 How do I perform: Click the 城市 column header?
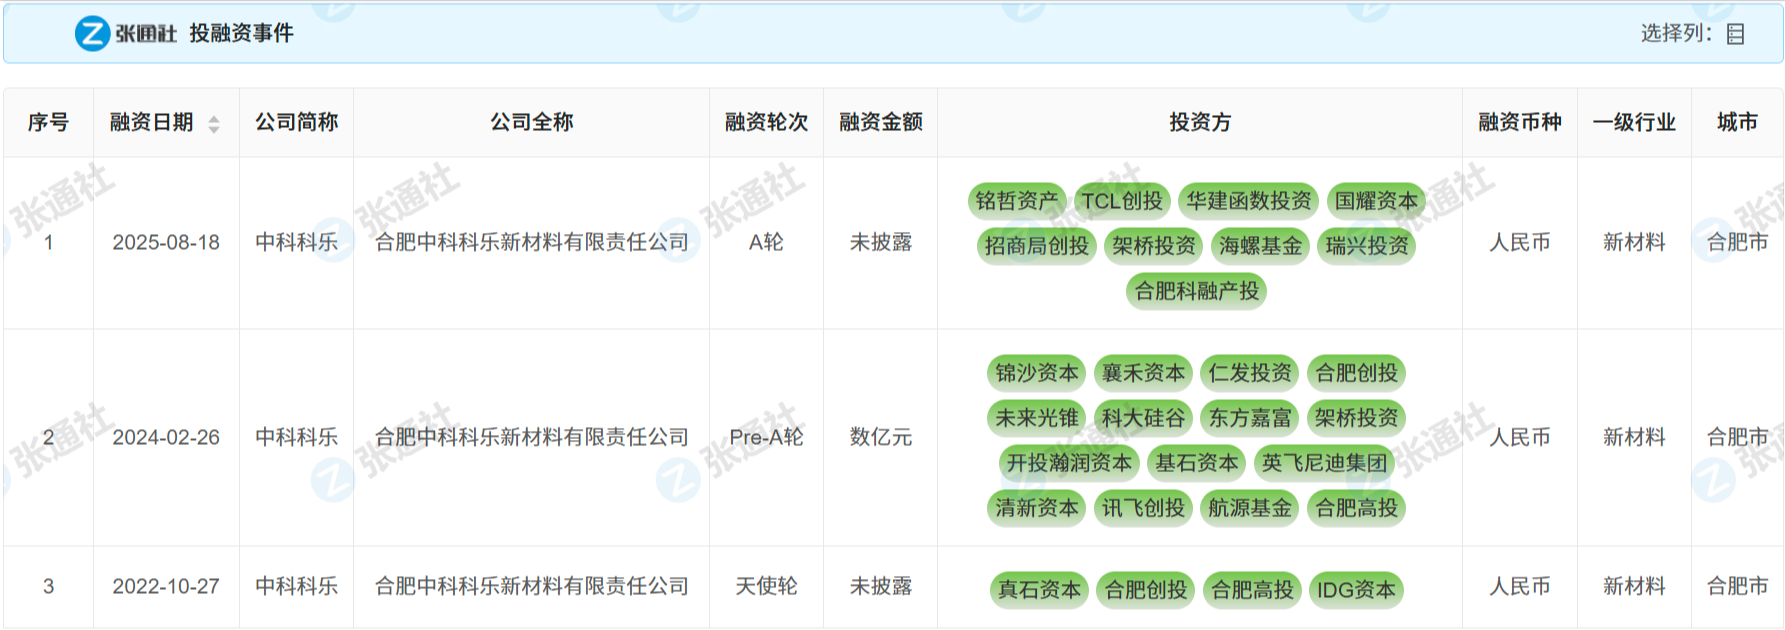1737,122
